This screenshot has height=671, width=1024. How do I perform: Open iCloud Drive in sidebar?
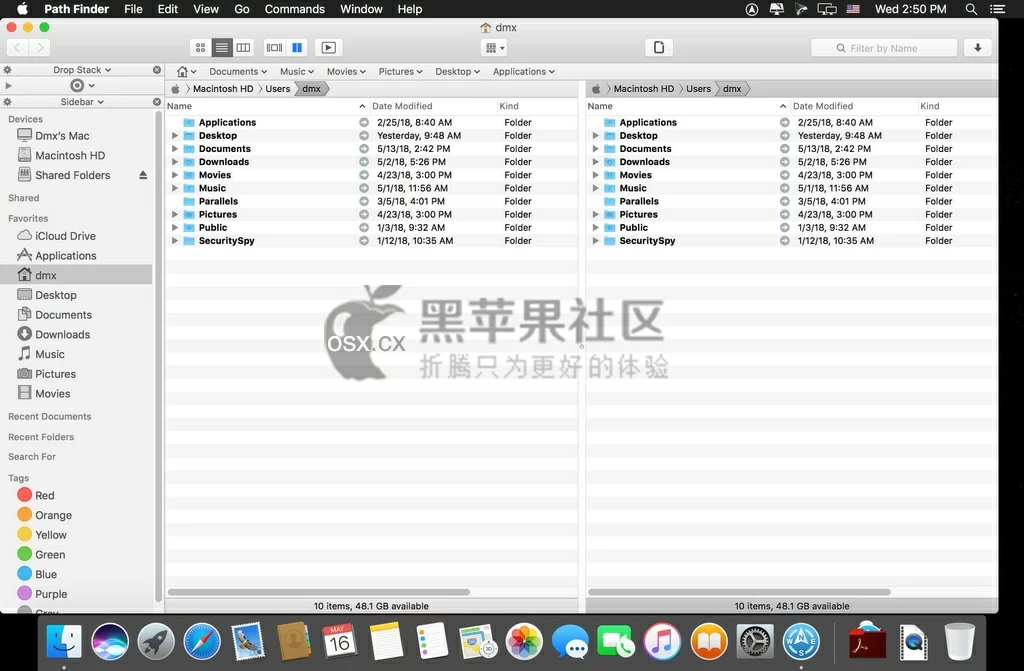click(65, 236)
